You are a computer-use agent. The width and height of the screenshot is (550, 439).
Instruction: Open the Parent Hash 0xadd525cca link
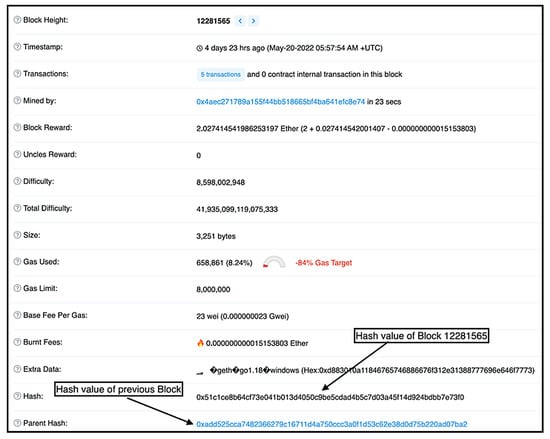coord(332,424)
